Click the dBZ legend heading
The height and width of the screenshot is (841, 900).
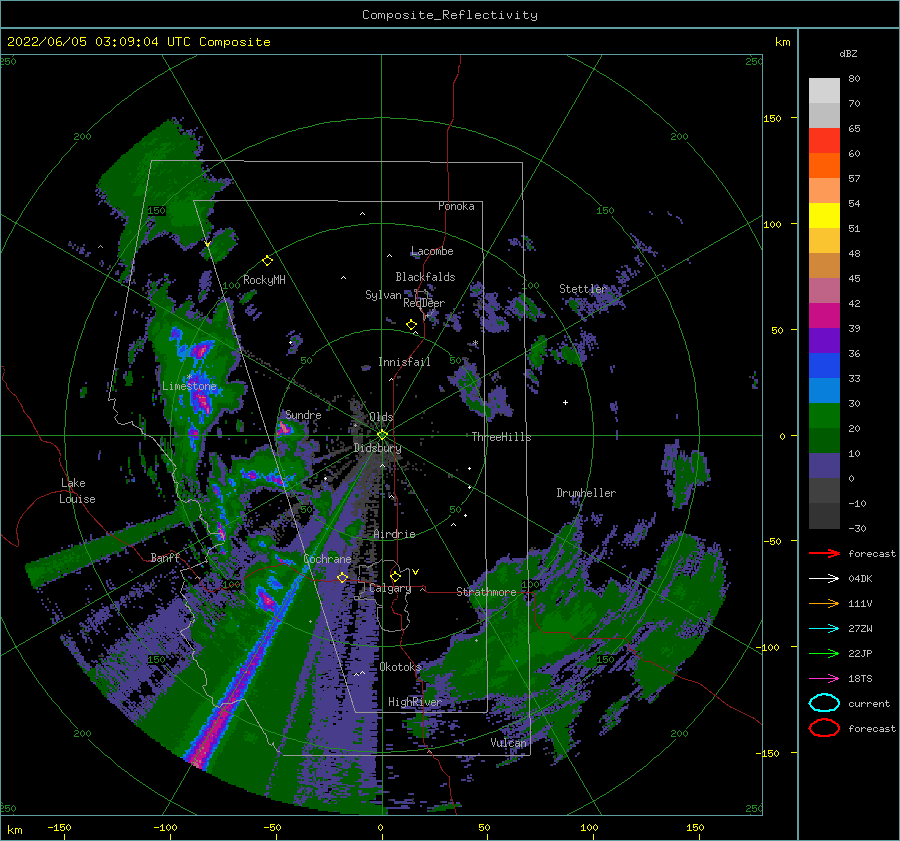(x=848, y=53)
